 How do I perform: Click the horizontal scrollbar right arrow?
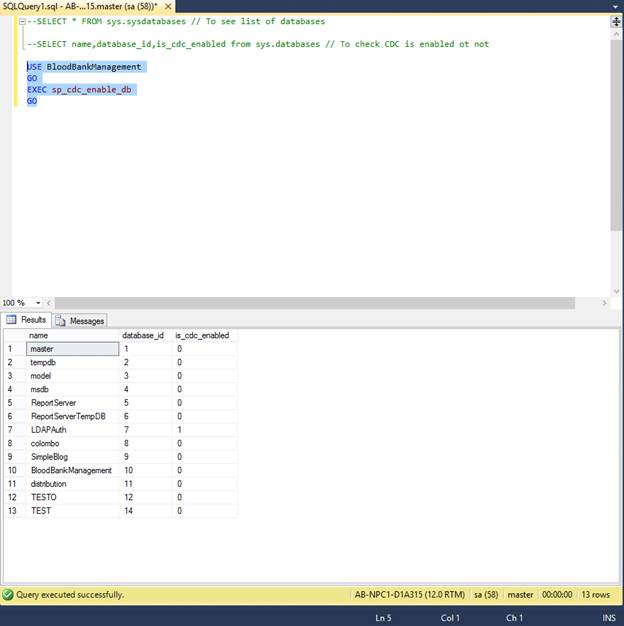point(604,303)
